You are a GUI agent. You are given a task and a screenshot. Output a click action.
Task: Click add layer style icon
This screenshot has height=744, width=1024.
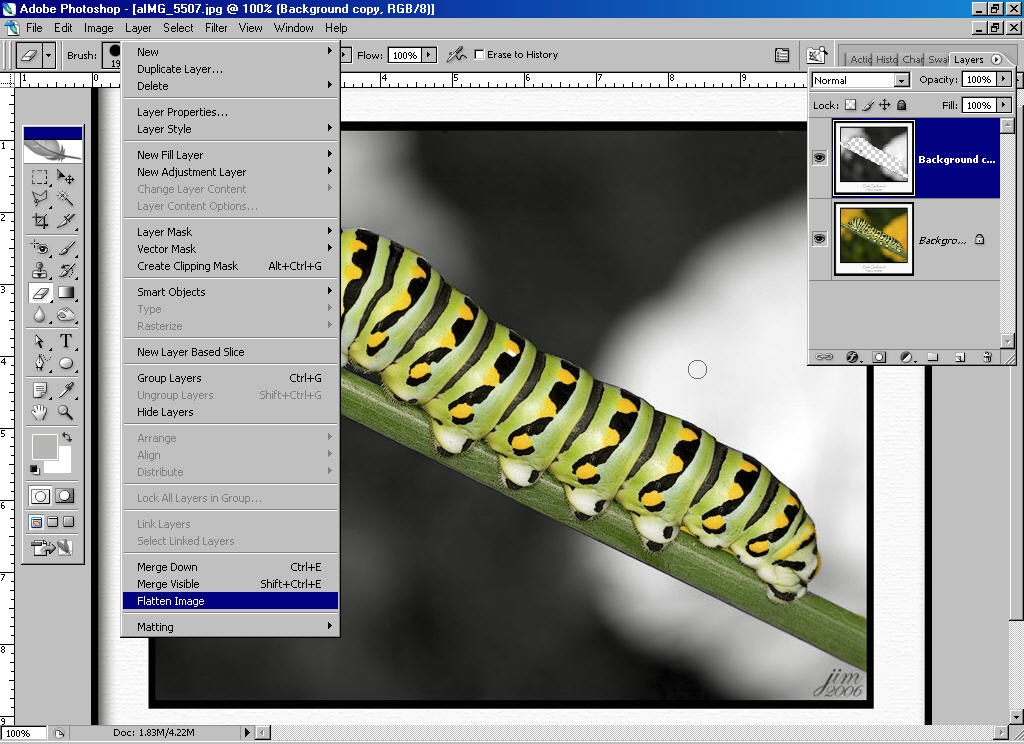852,357
